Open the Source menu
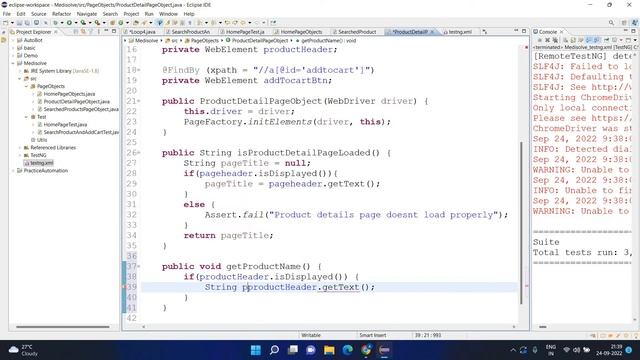 [39, 14]
